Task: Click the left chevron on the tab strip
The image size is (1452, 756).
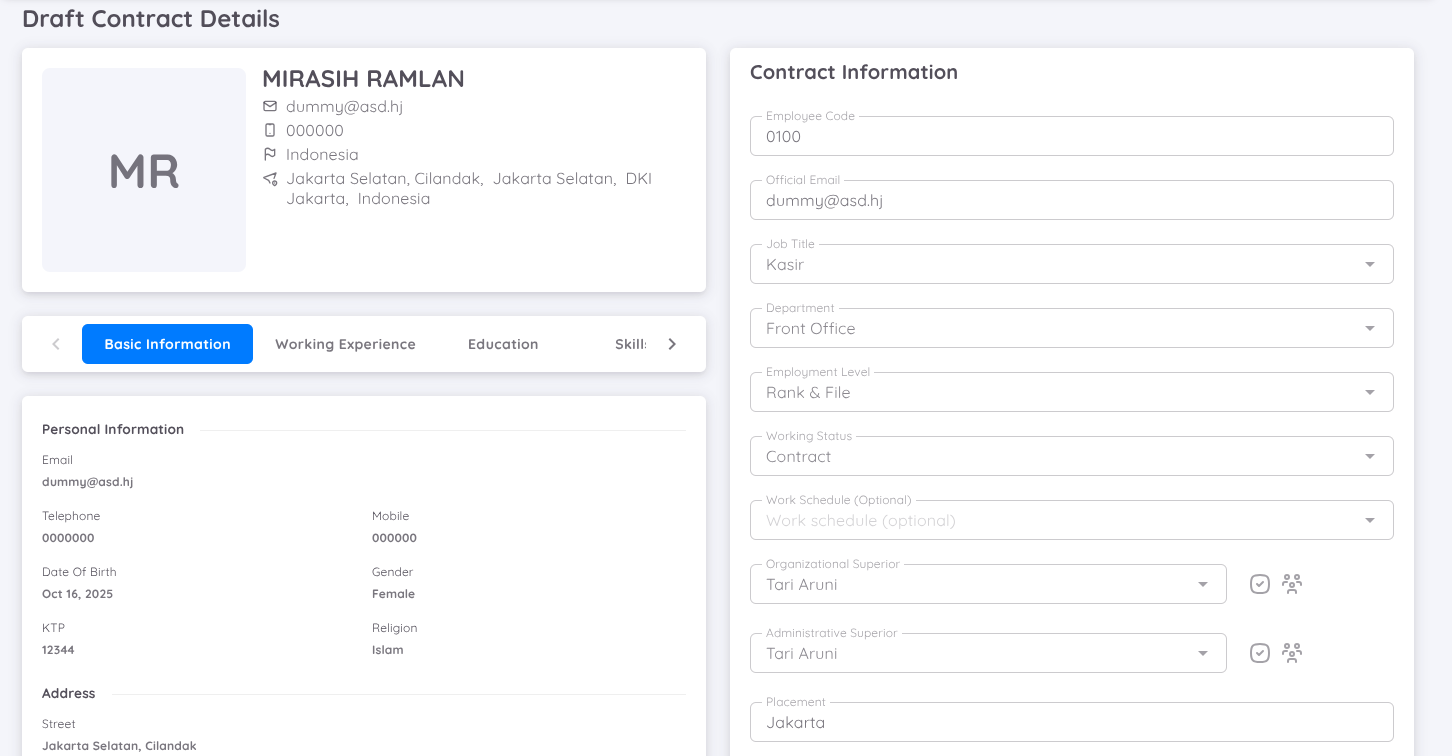Action: pos(56,344)
